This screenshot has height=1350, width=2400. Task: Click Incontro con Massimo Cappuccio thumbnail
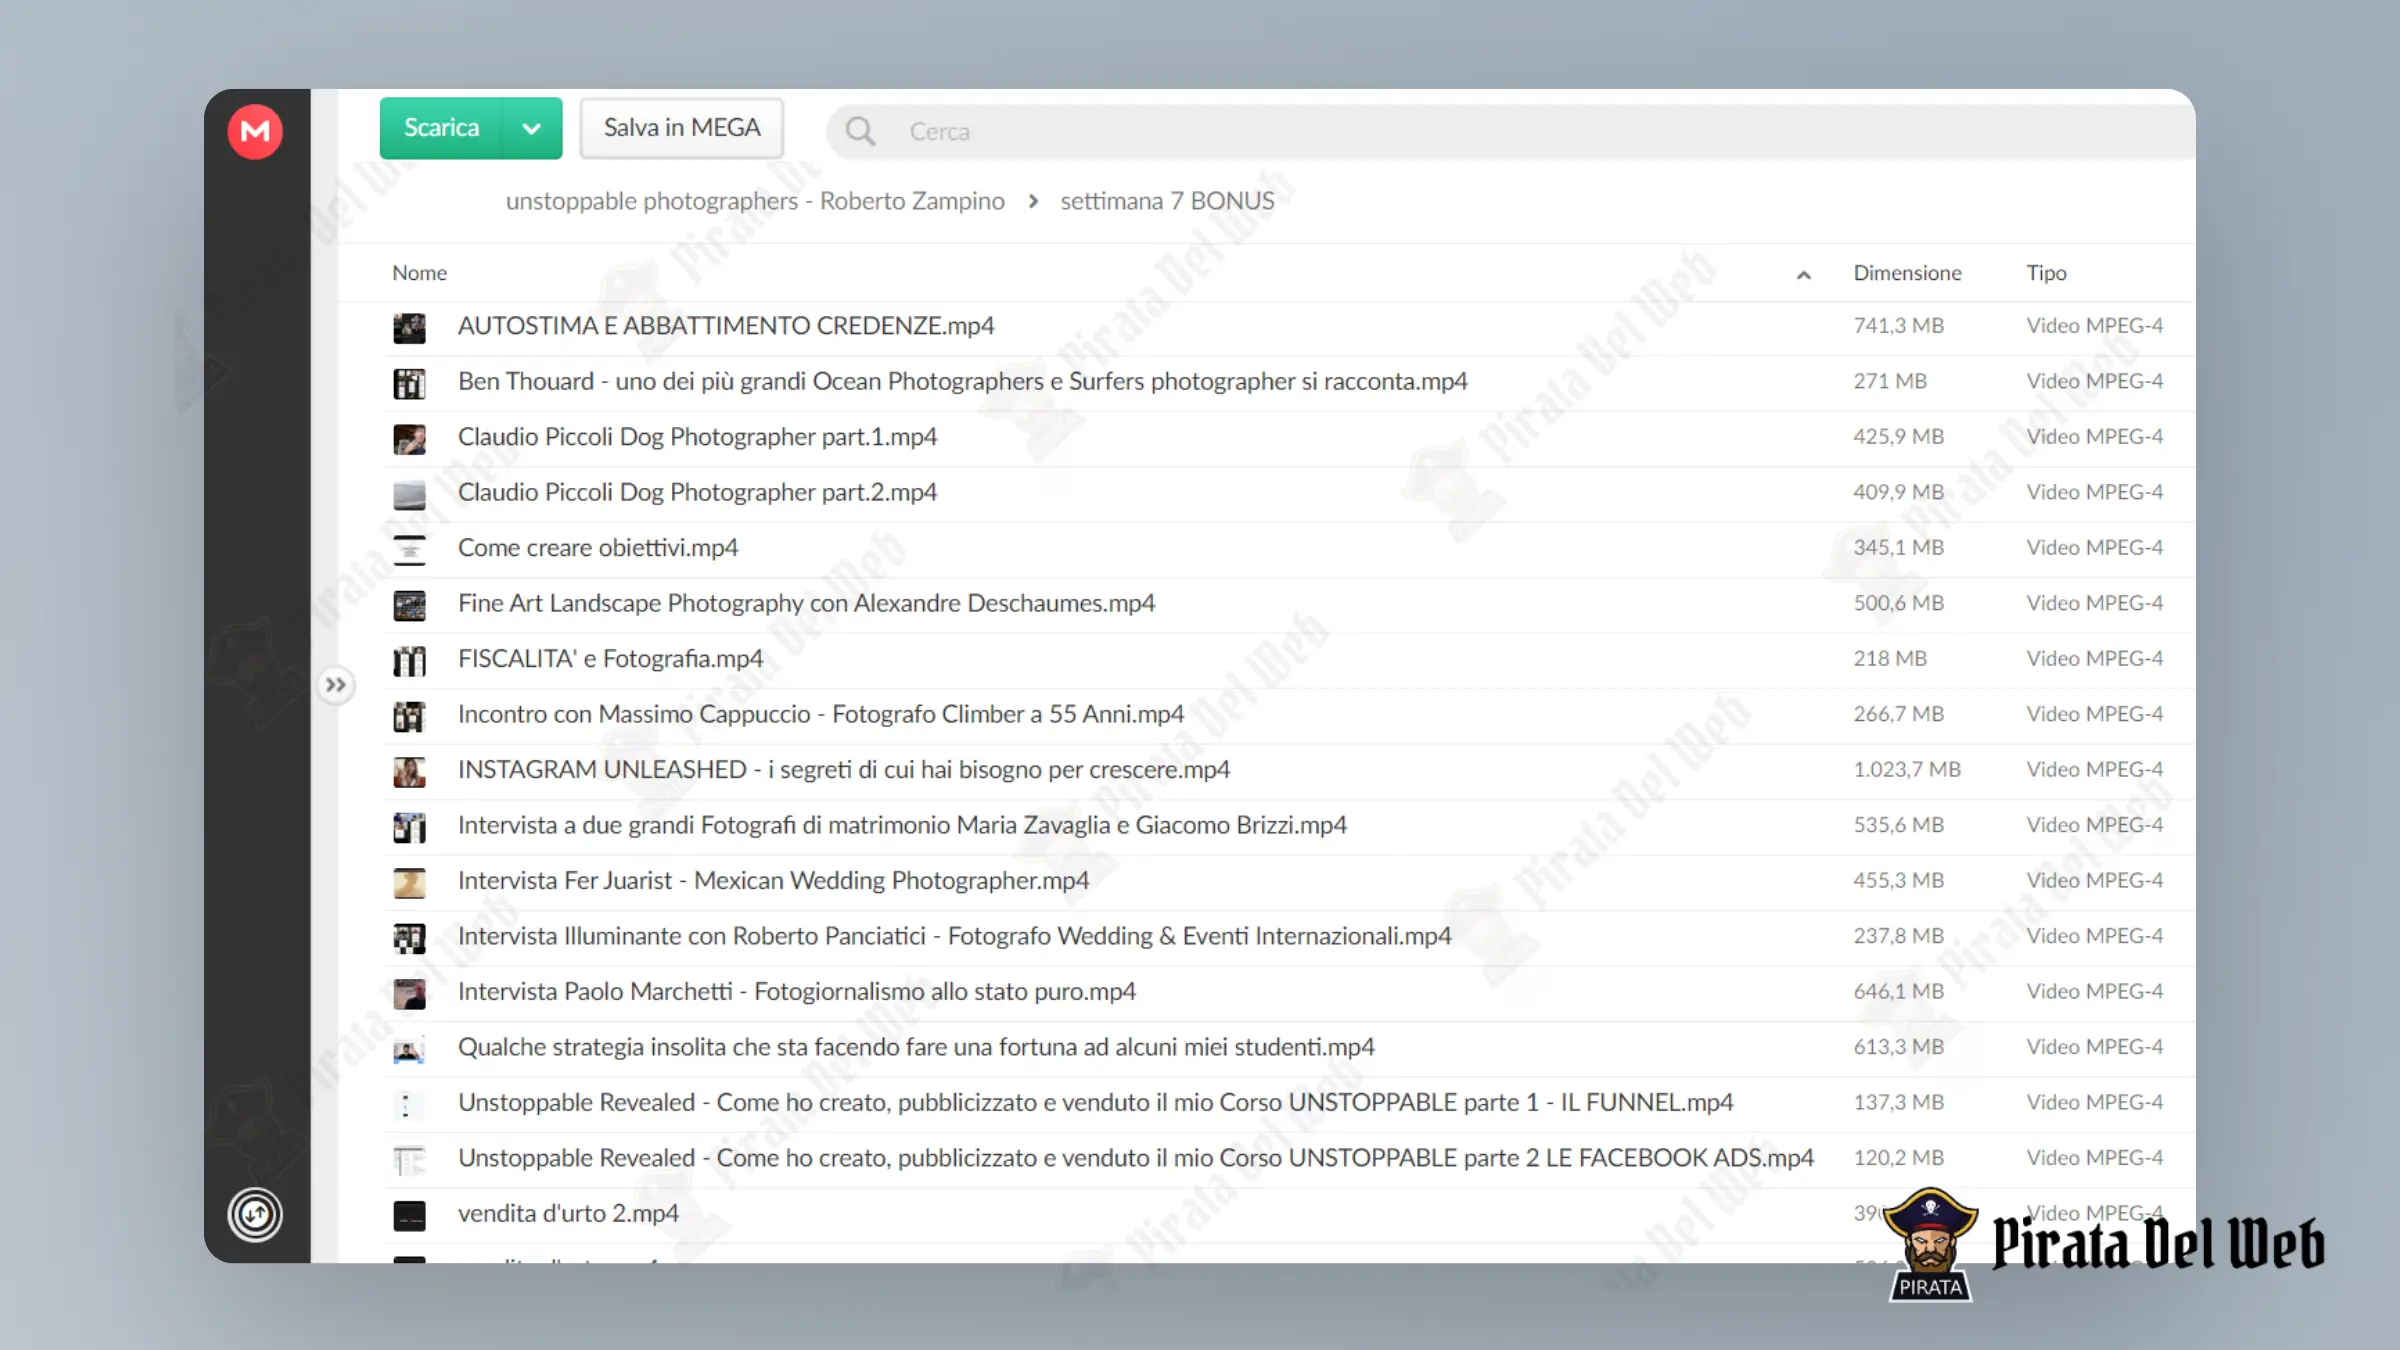pos(409,716)
